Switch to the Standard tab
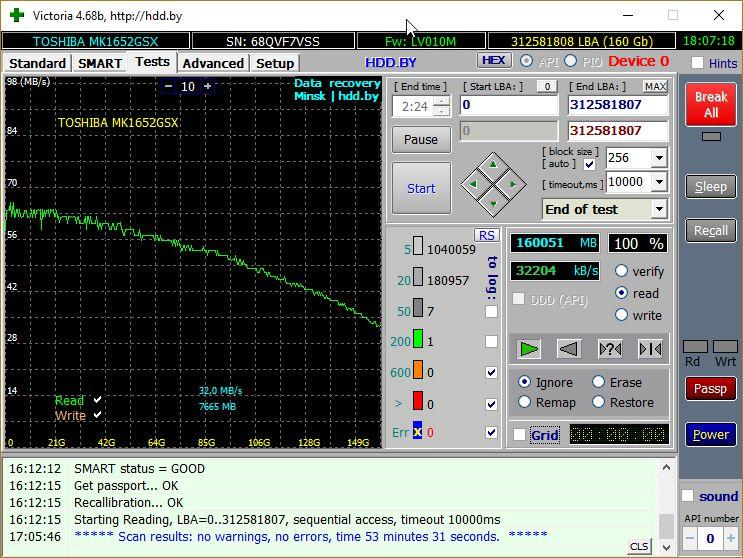This screenshot has height=558, width=743. (x=37, y=63)
